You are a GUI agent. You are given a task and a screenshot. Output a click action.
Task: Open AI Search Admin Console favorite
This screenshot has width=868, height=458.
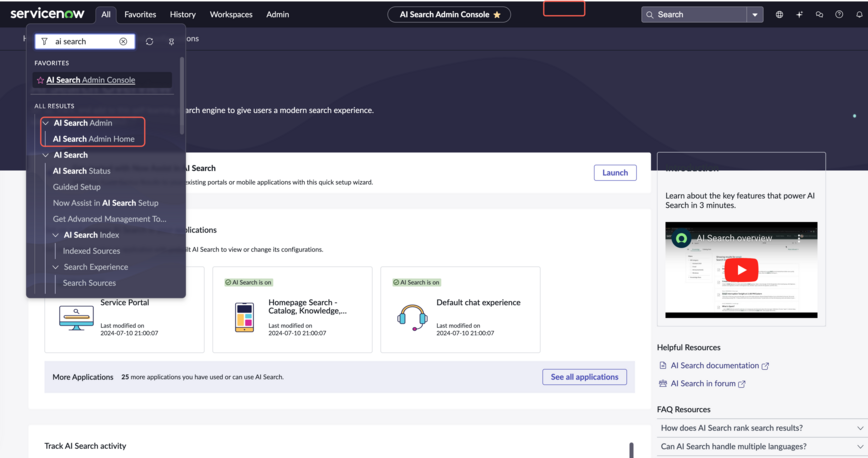tap(91, 80)
